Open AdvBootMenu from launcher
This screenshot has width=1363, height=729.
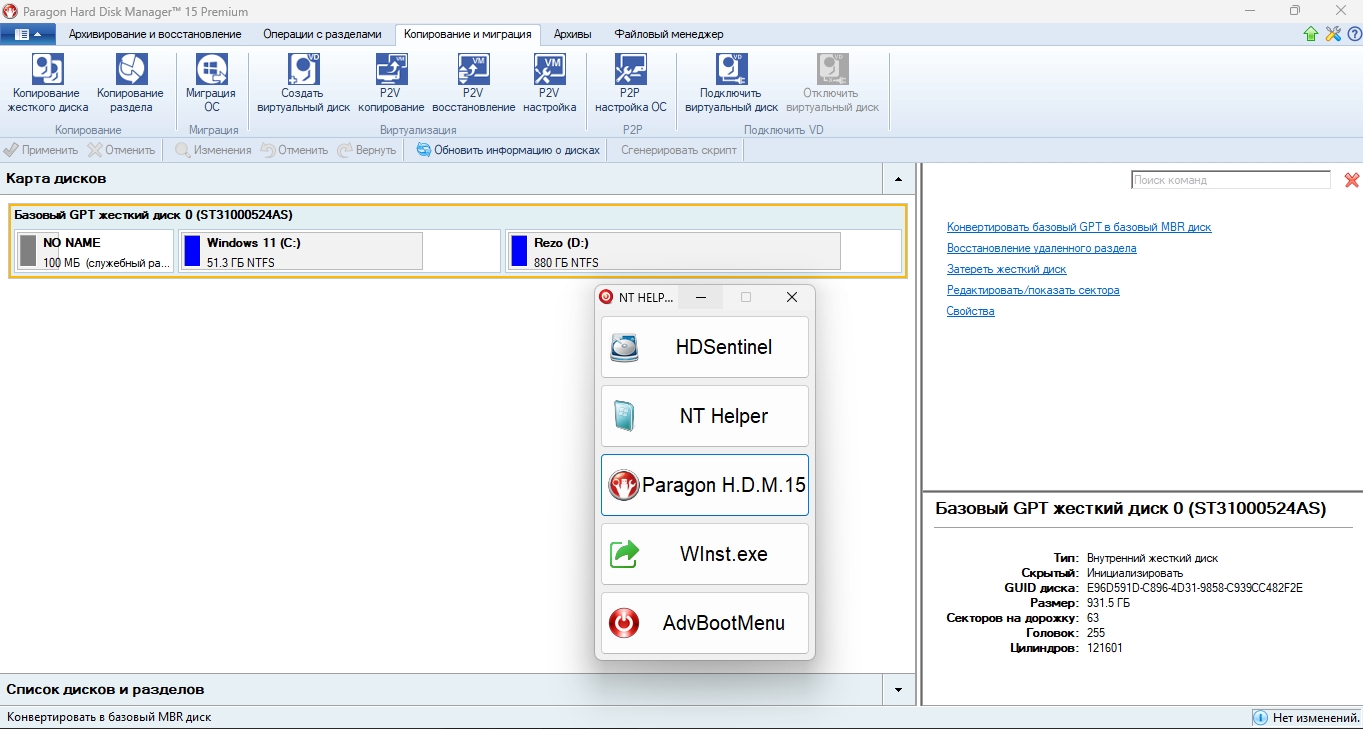[705, 623]
